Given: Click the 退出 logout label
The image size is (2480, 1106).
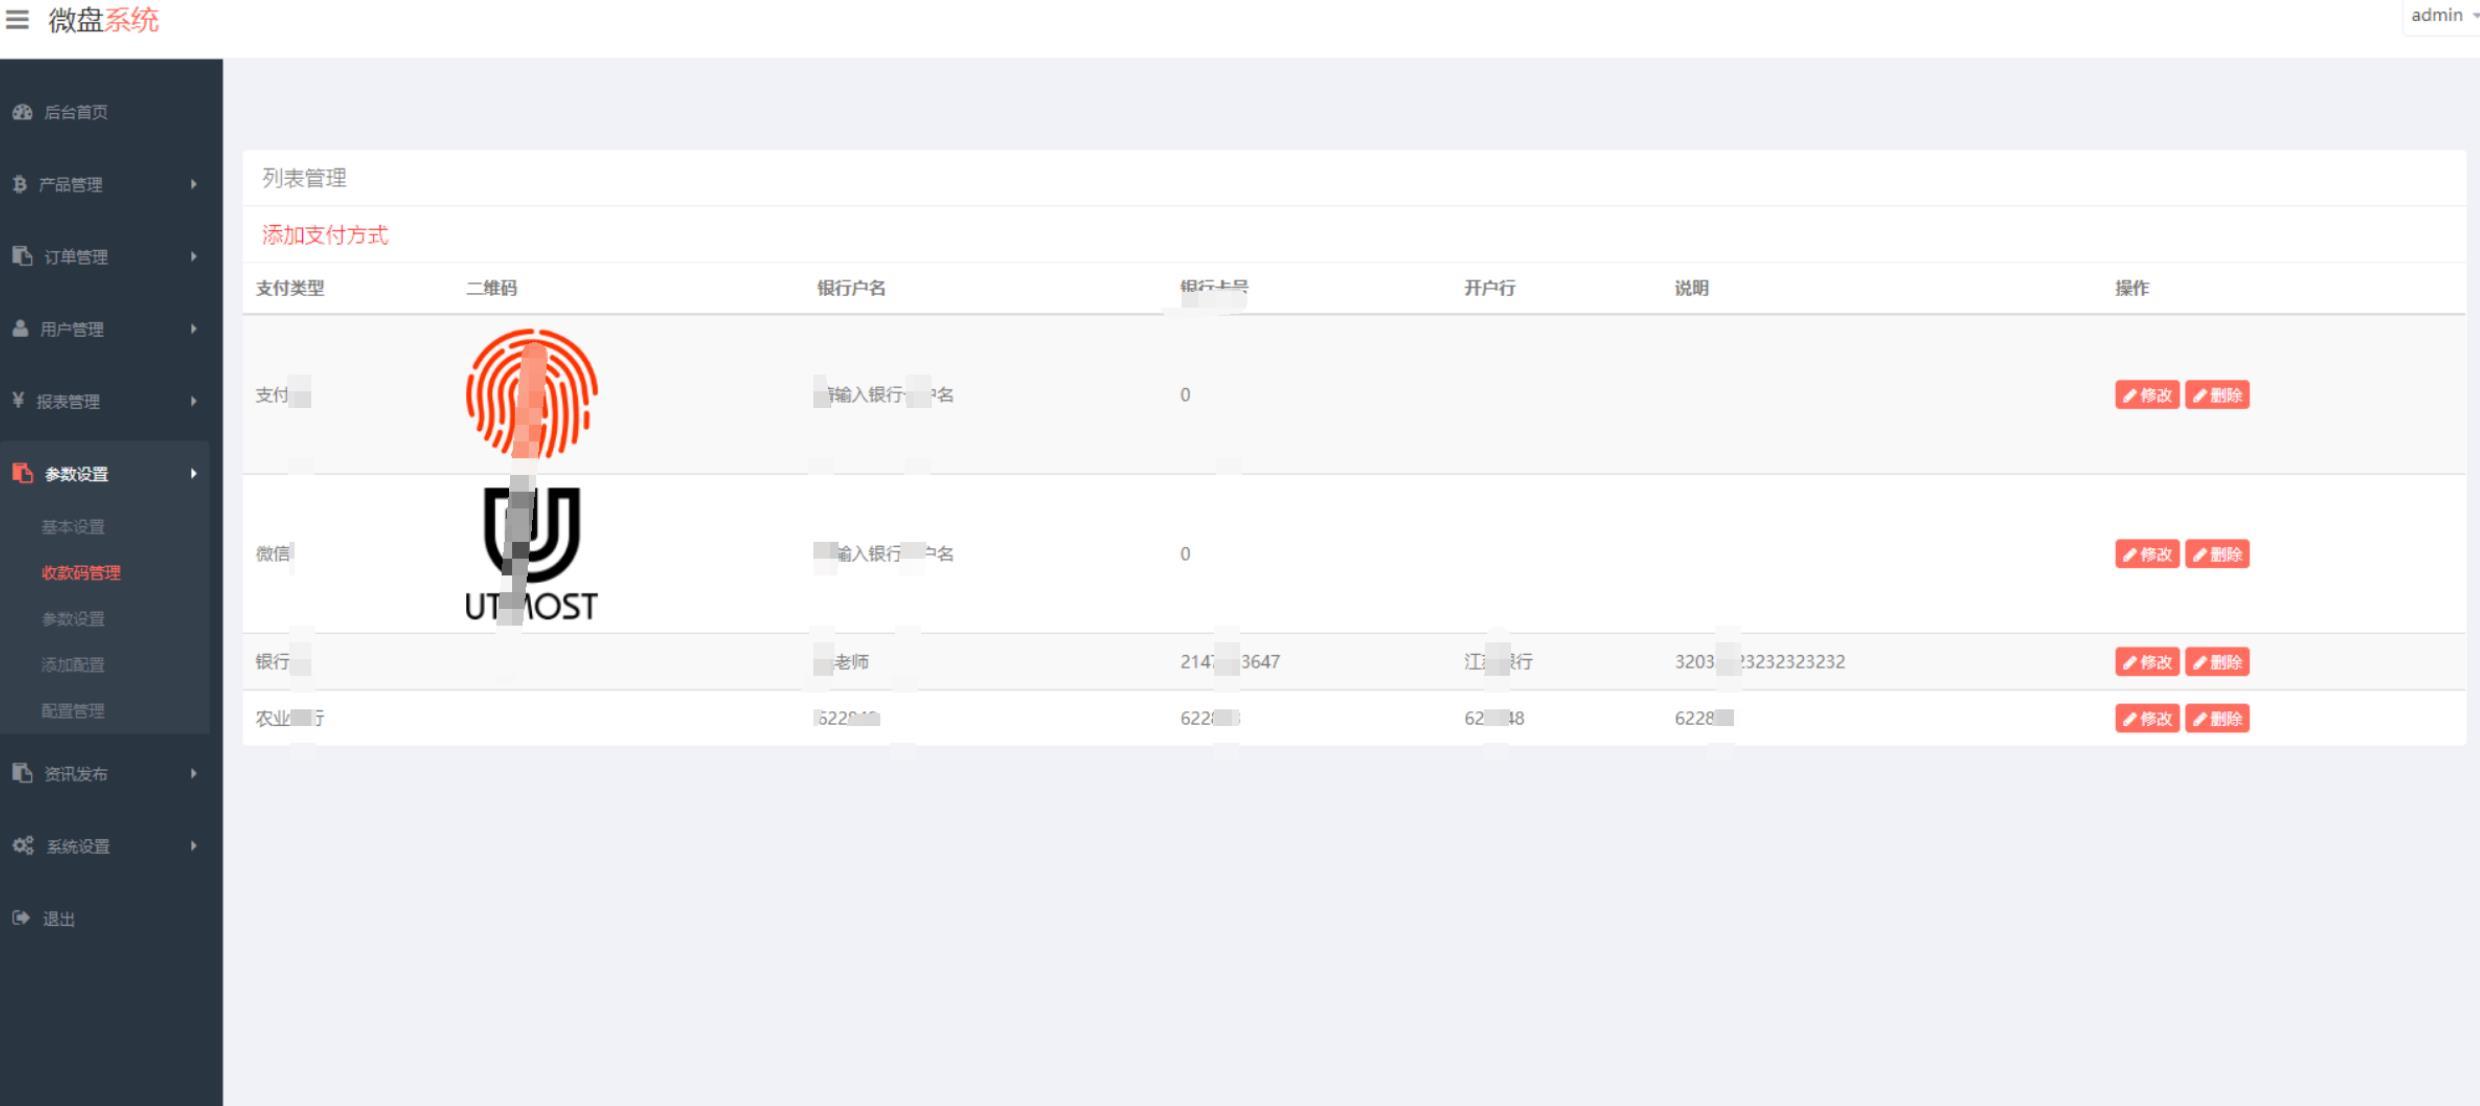Looking at the screenshot, I should (59, 919).
